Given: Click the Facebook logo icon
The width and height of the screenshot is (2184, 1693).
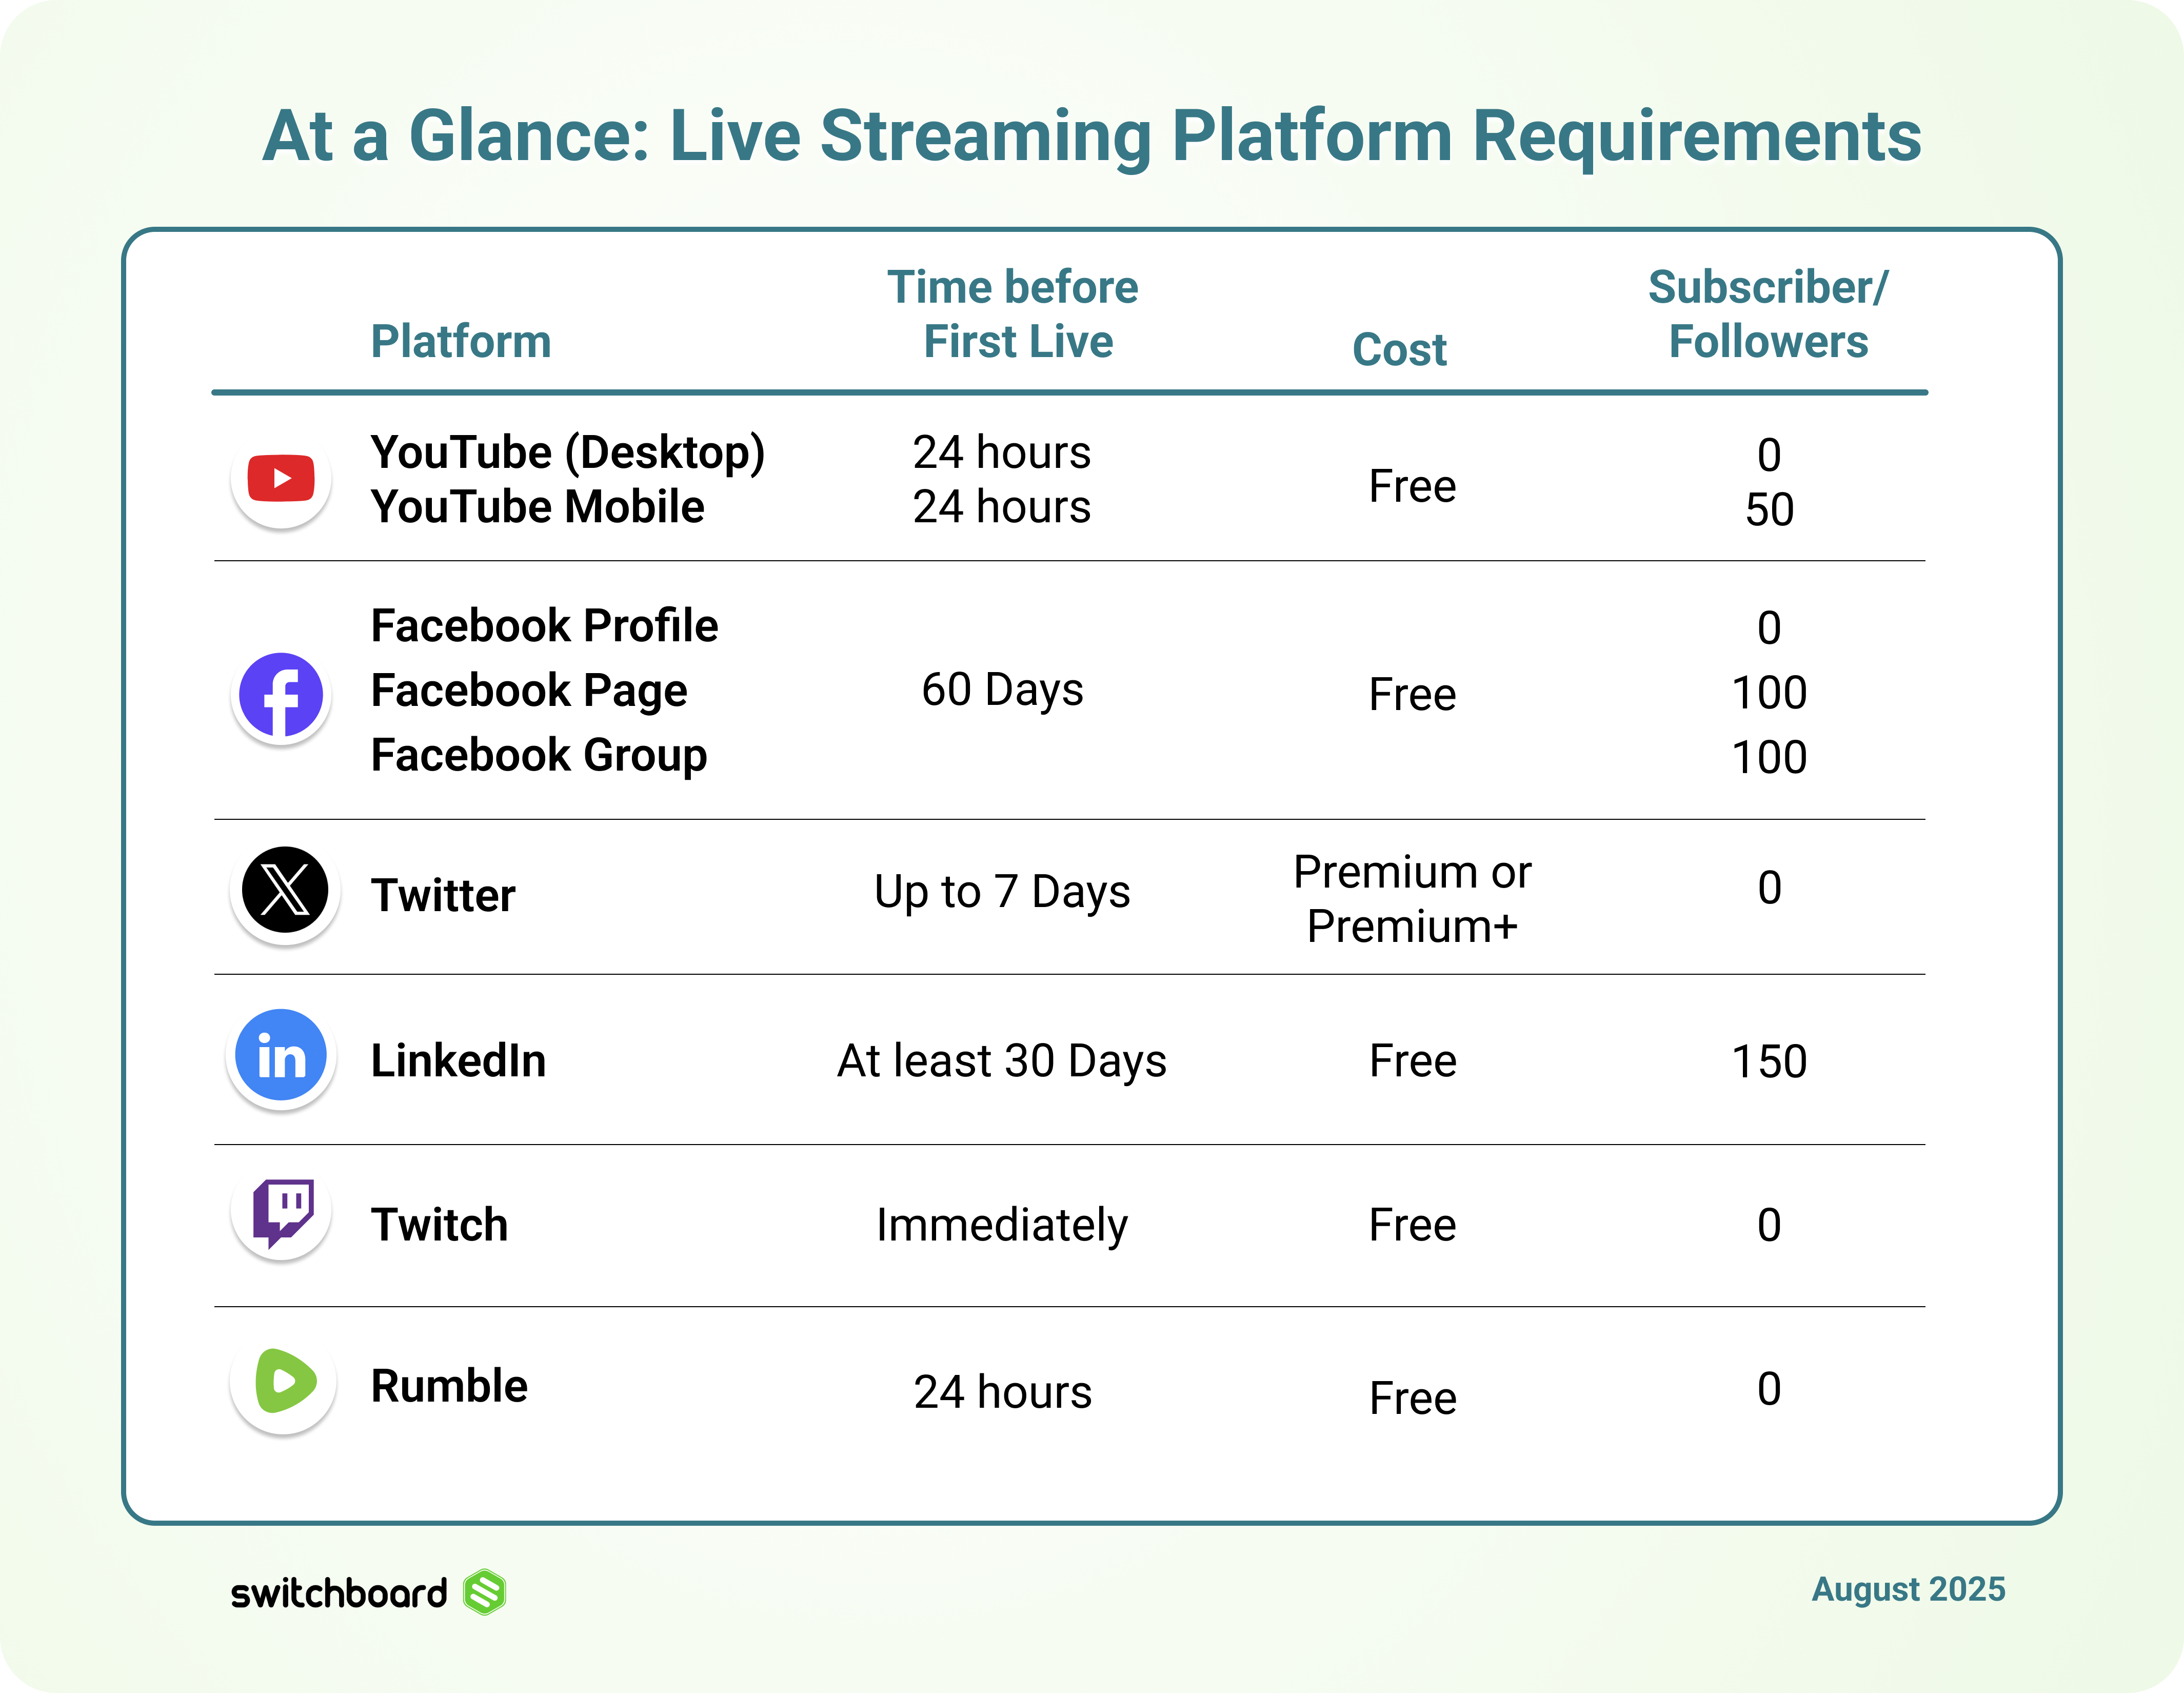Looking at the screenshot, I should click(281, 695).
